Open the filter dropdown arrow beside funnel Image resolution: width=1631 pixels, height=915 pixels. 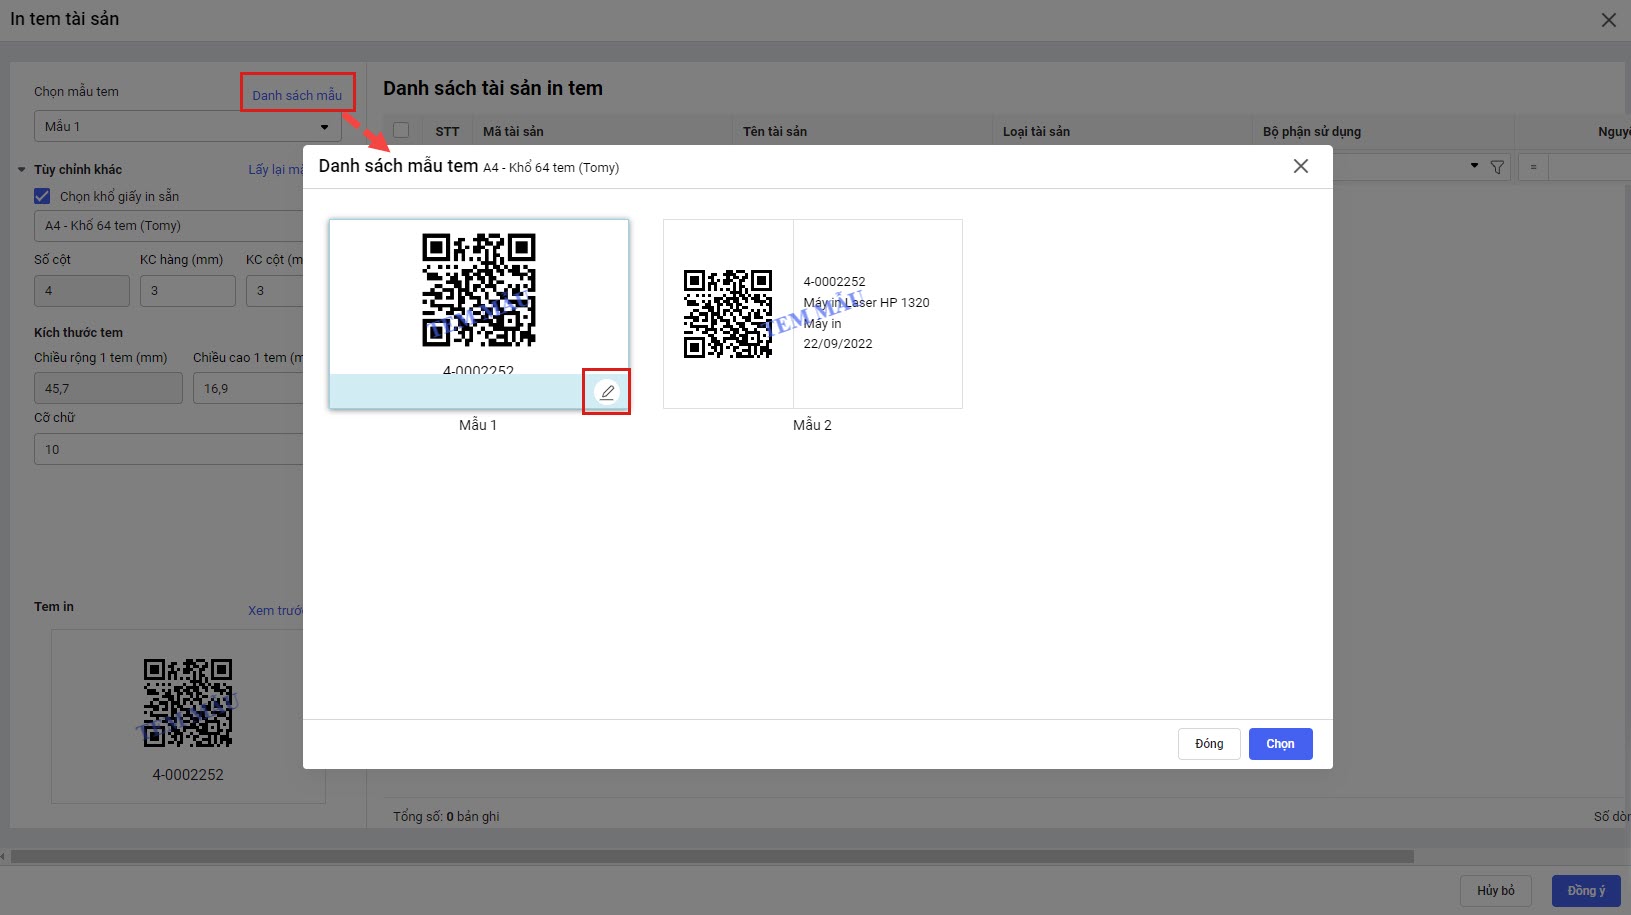click(1474, 166)
